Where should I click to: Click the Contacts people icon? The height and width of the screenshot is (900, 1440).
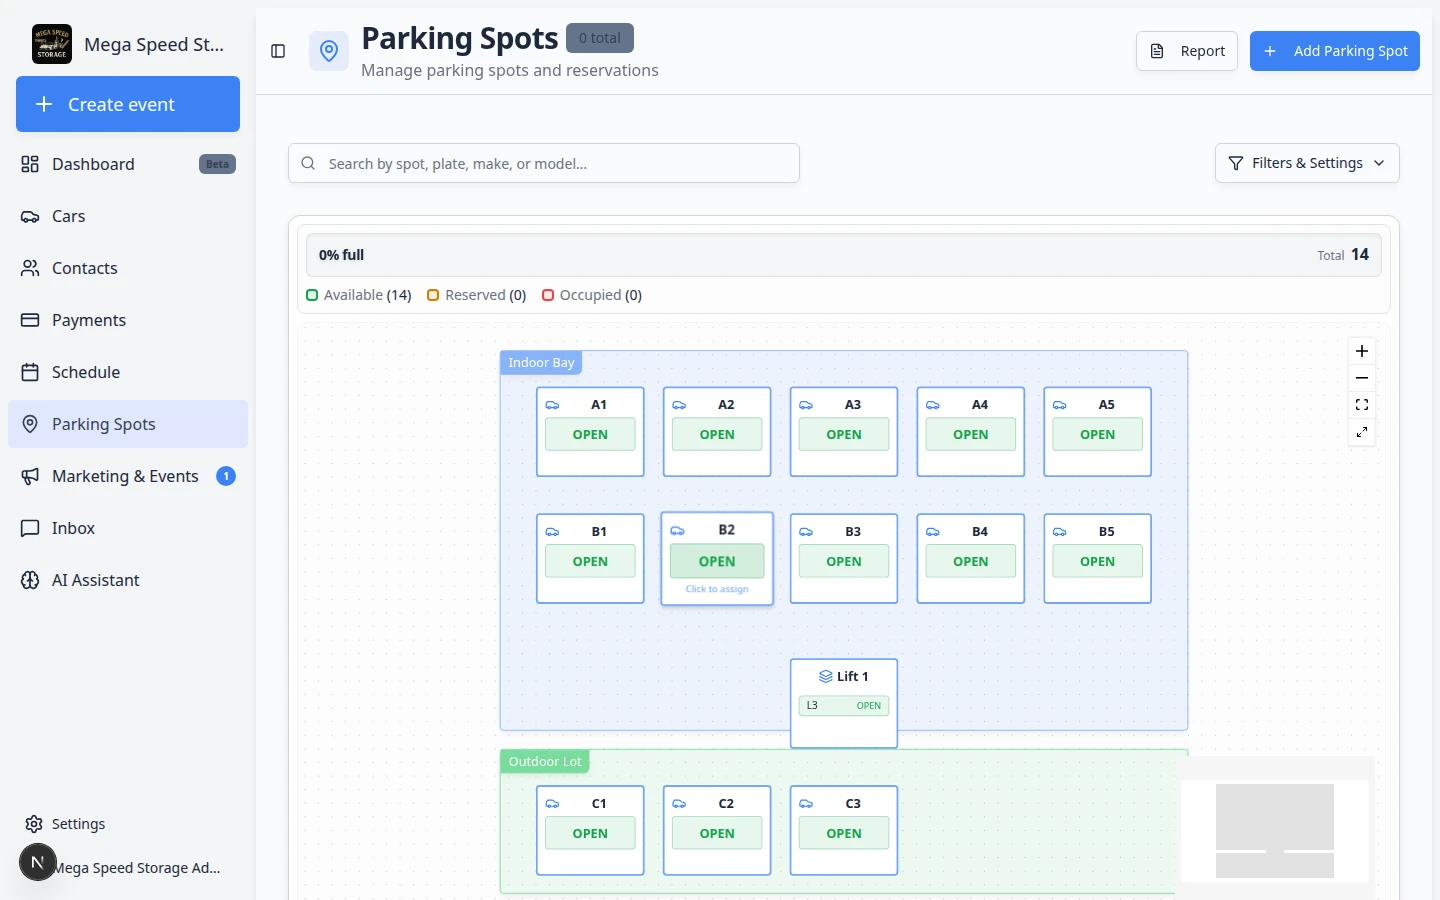point(30,268)
